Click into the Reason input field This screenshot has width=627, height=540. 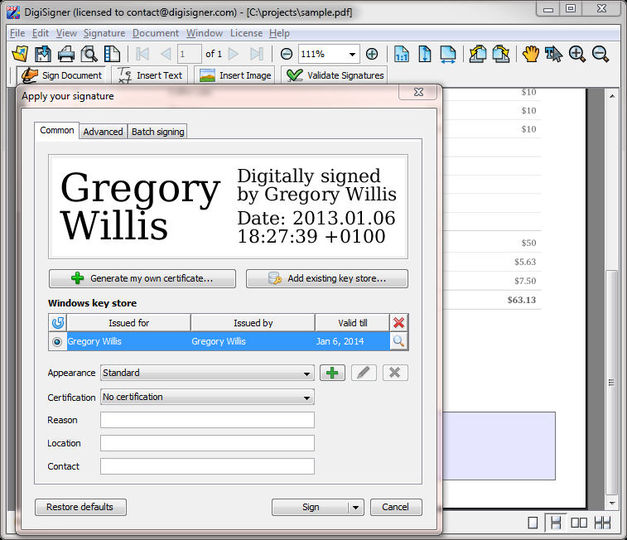click(207, 420)
